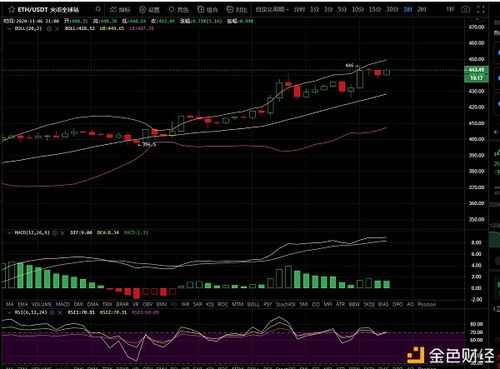This screenshot has height=369, width=500.
Task: Click the favorite star next to ETH/USDT
Action: coord(12,9)
